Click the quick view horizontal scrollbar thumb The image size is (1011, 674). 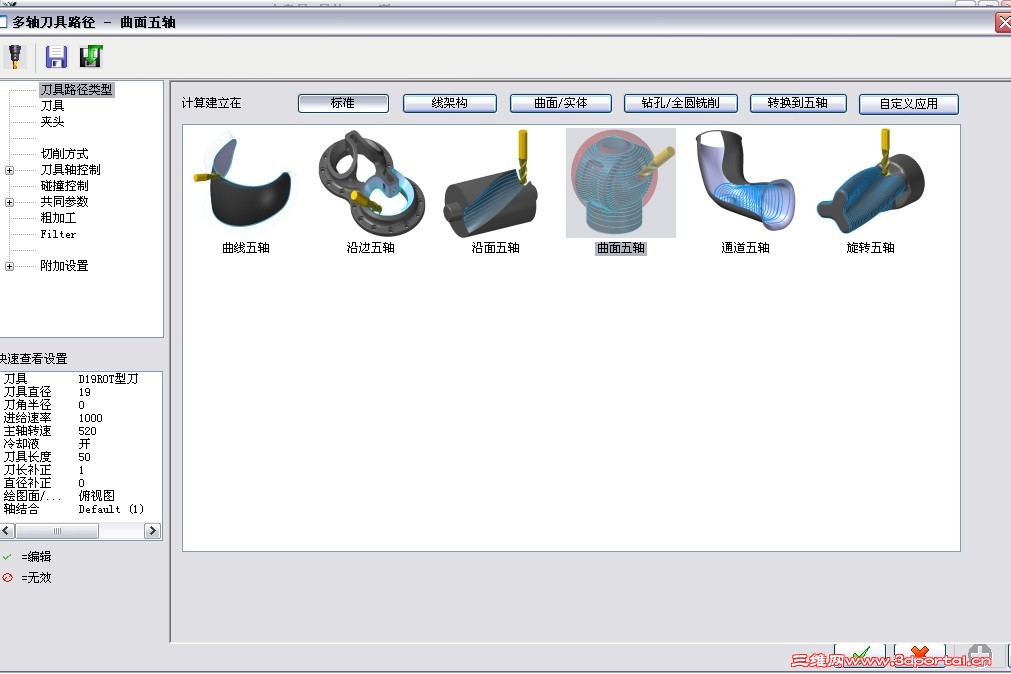[x=57, y=531]
